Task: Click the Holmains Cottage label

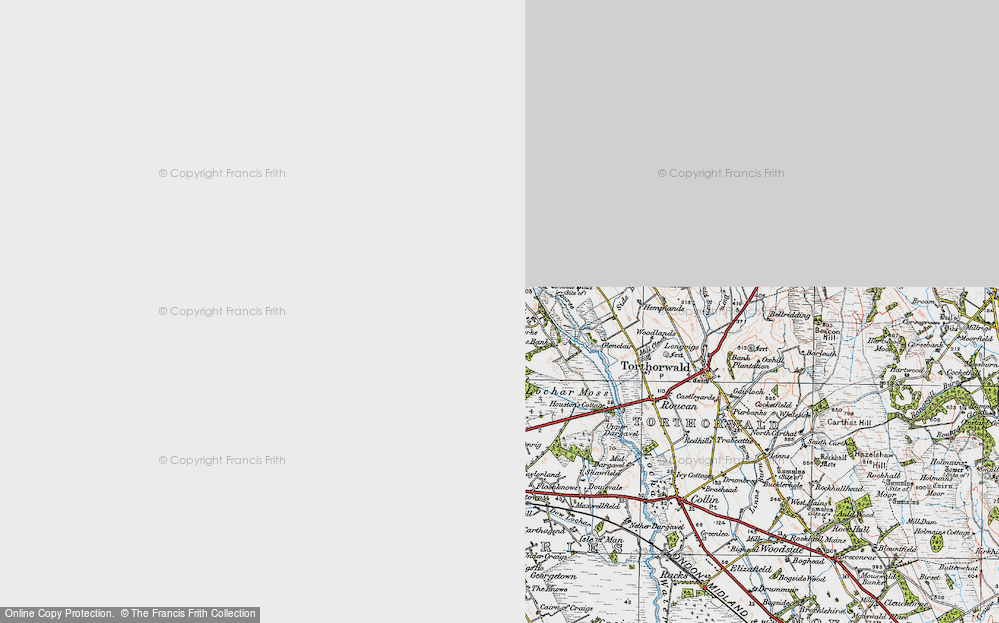Action: point(942,532)
